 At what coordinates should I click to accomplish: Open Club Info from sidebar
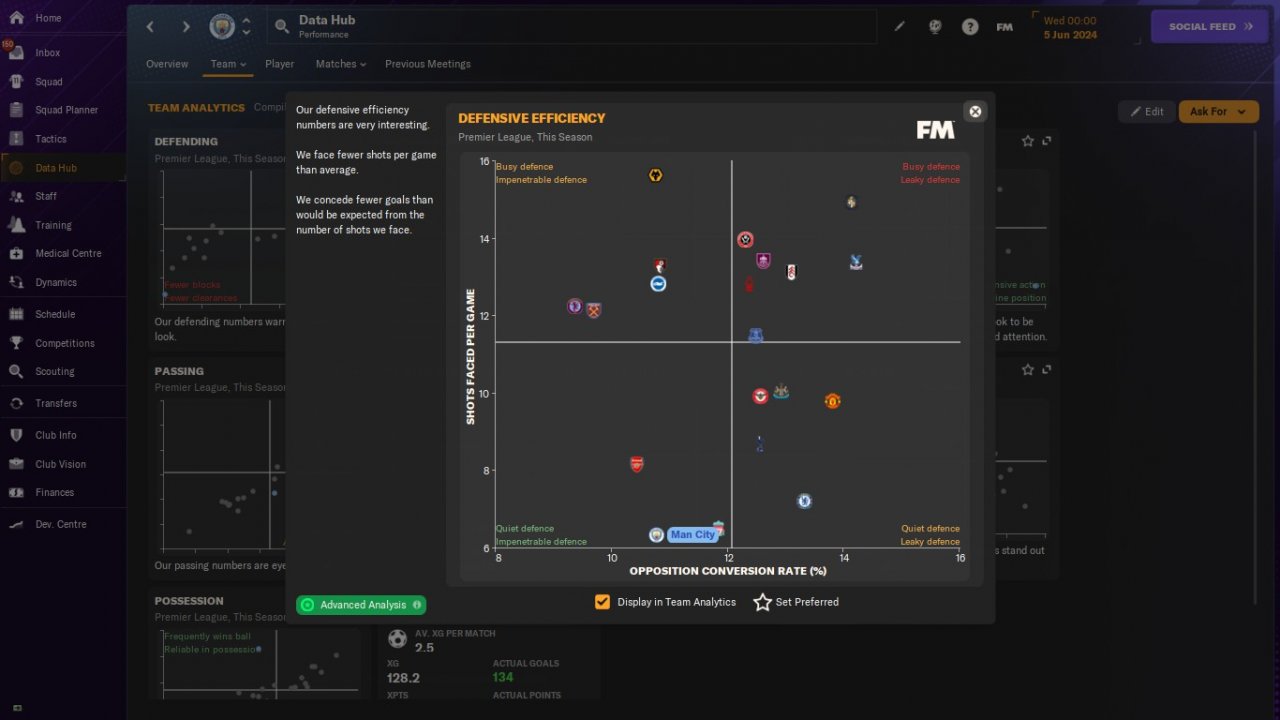(56, 435)
